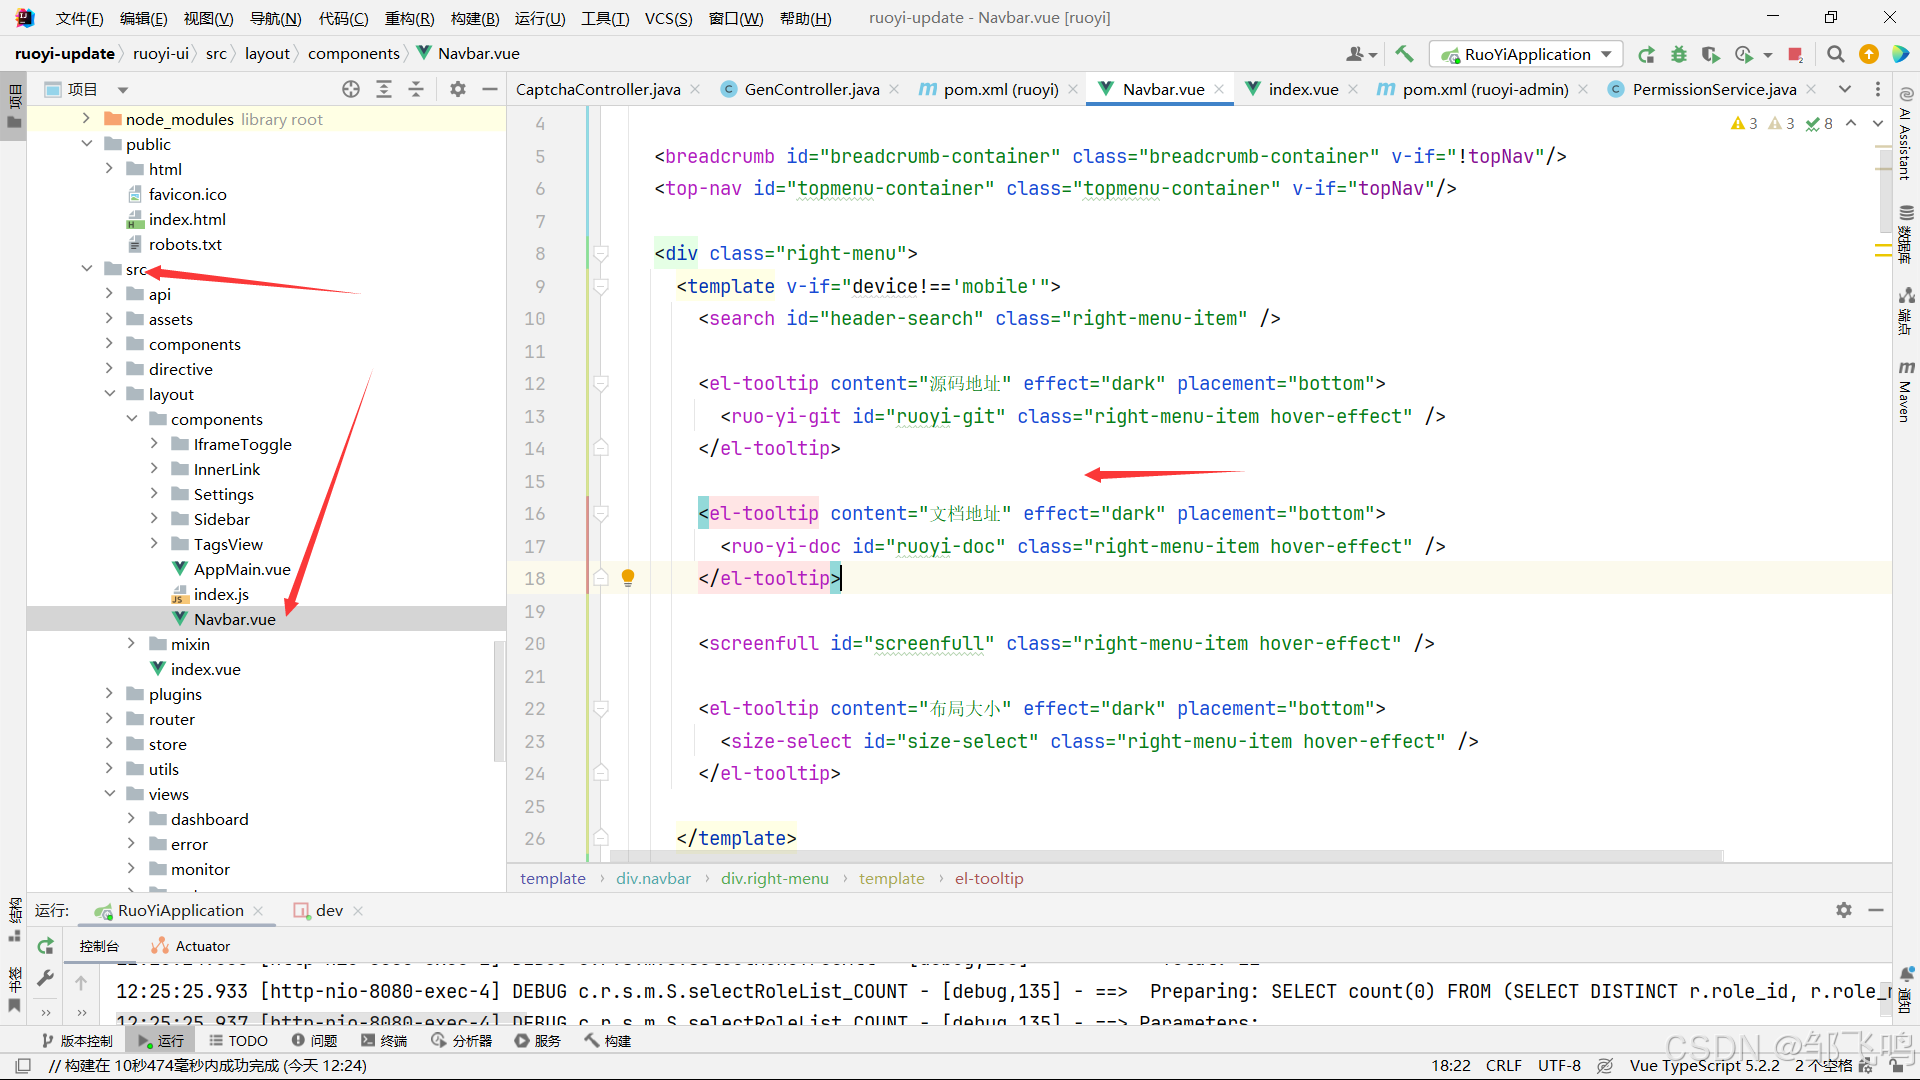
Task: Start debugging with the bug icon
Action: point(1678,54)
